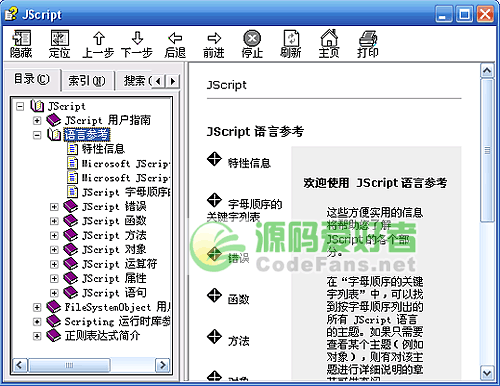Open the 特性信息 link in content pane
The image size is (500, 386).
click(249, 163)
